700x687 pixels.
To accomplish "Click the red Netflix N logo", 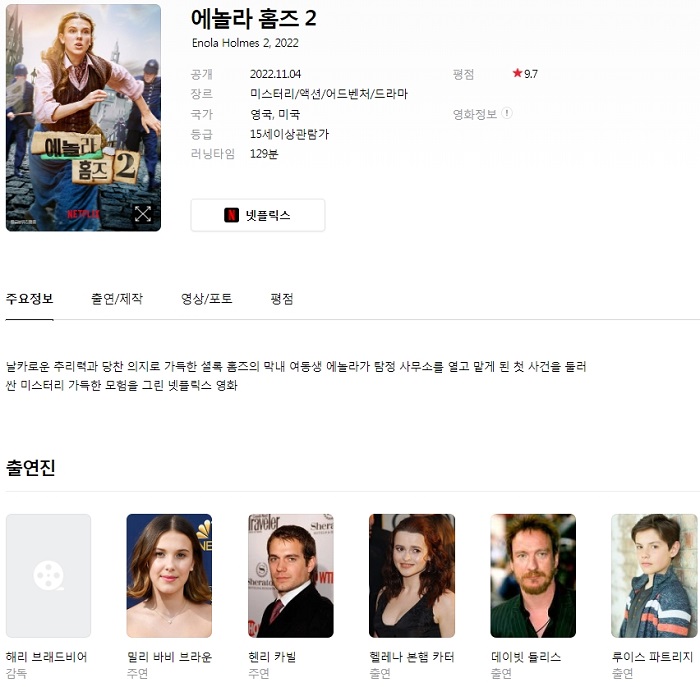I will point(231,215).
